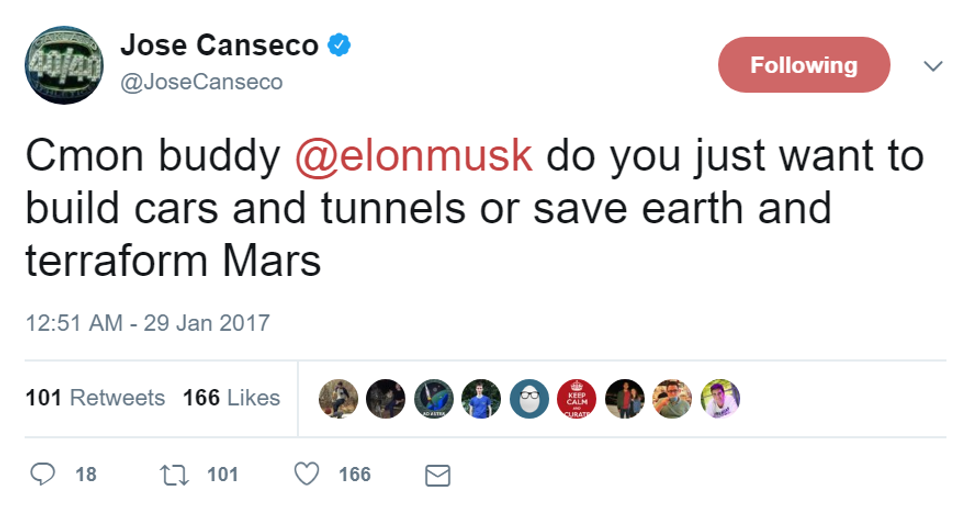This screenshot has height=507, width=980.
Task: Open the Keep Calm avatar liker profile
Action: click(577, 398)
